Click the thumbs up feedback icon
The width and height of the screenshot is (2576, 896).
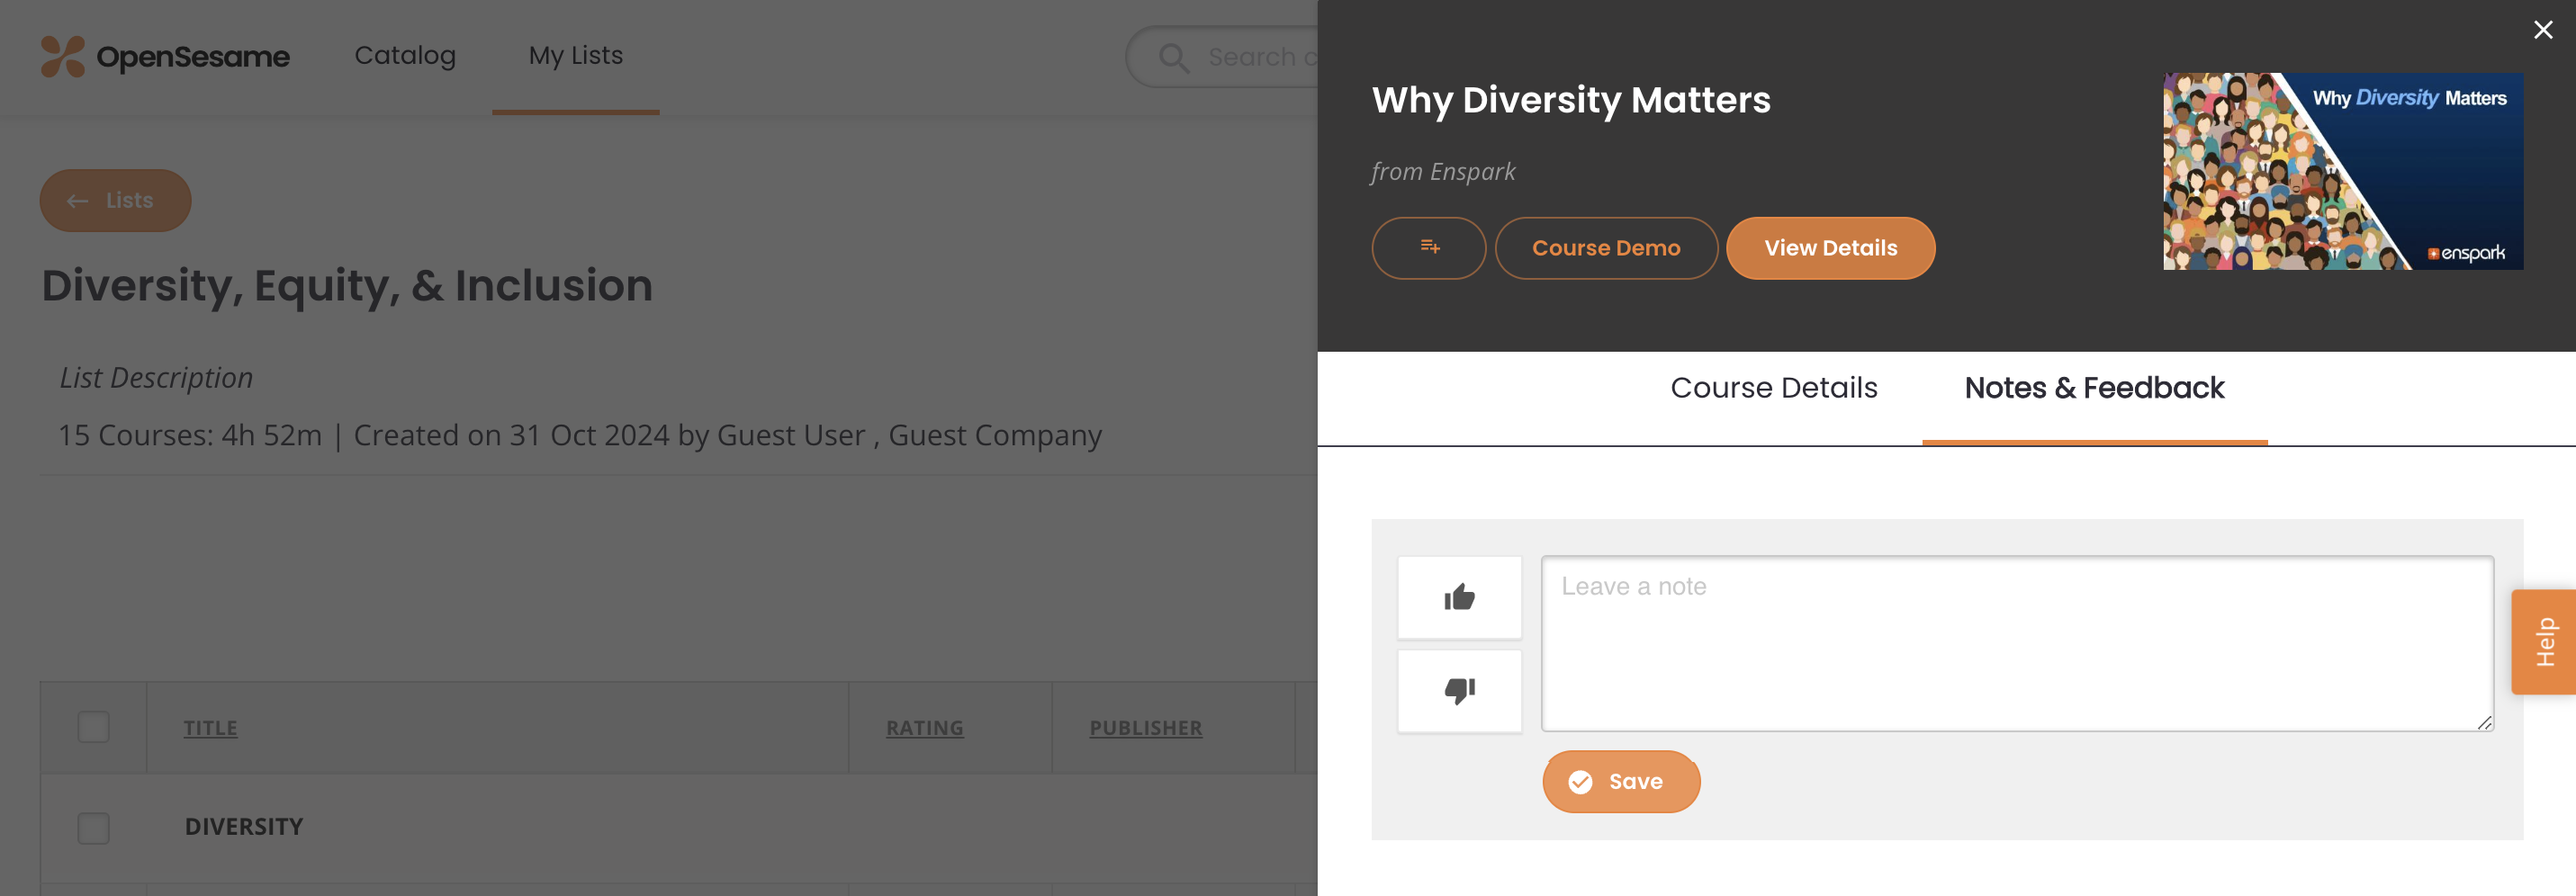tap(1459, 597)
